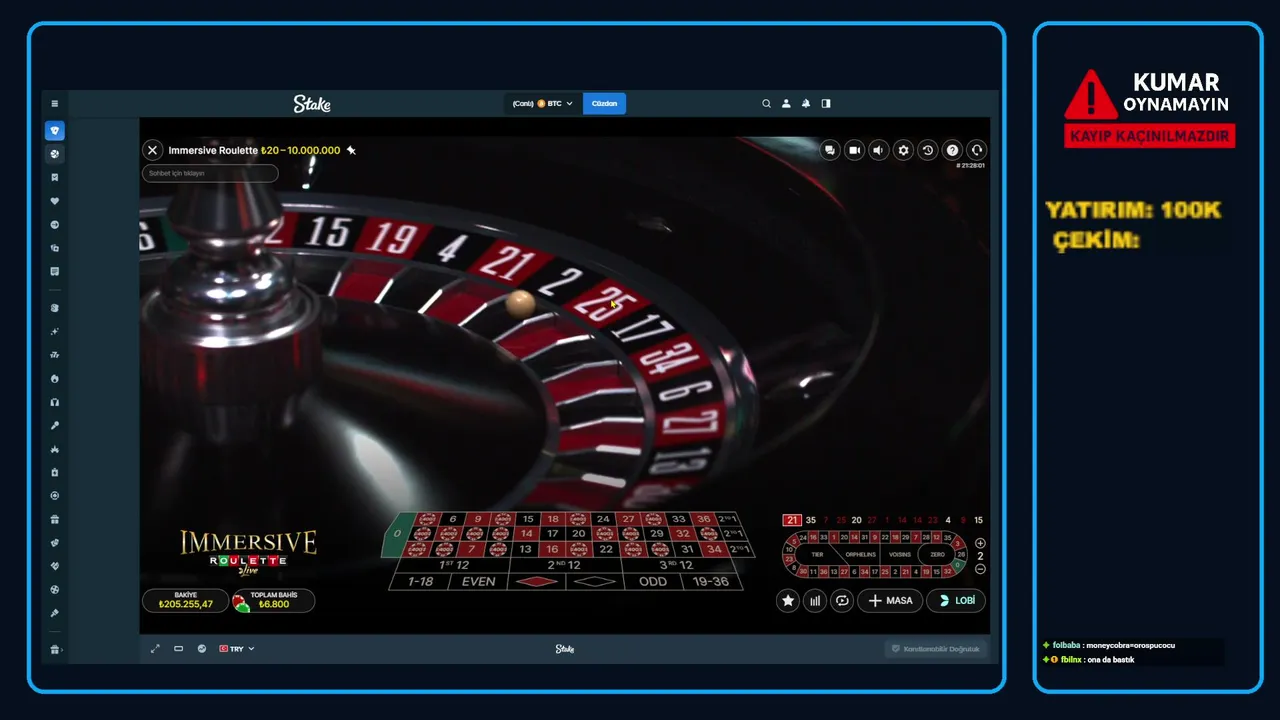Open search with the magnifier icon
The image size is (1280, 720).
tap(767, 103)
